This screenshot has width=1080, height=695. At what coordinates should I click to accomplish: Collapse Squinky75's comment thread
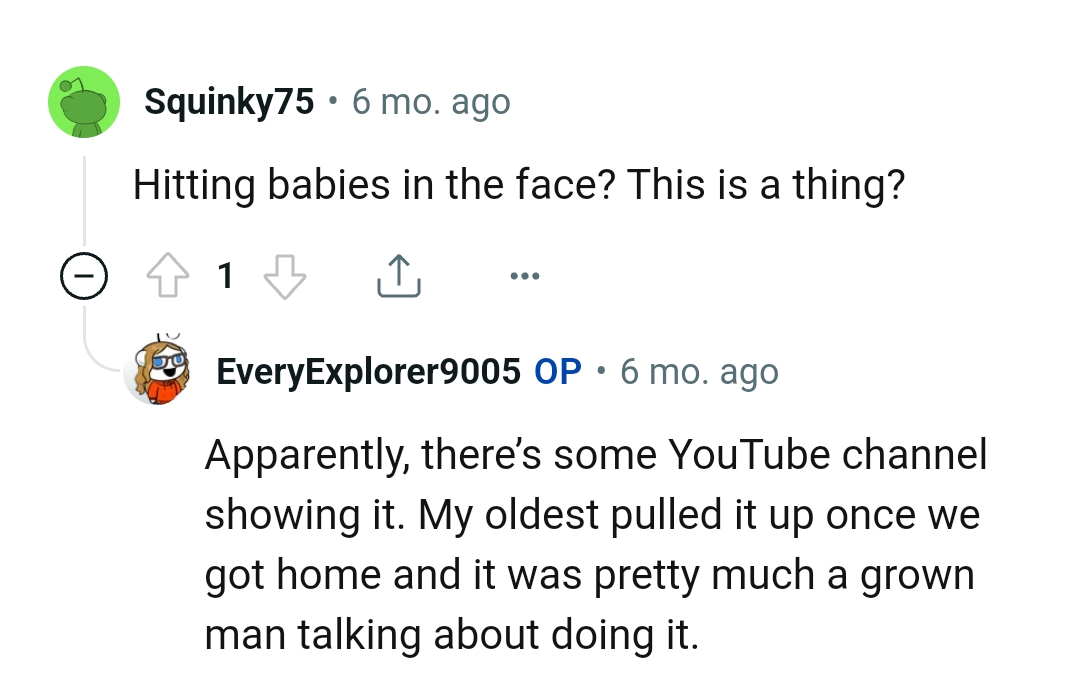tap(84, 276)
